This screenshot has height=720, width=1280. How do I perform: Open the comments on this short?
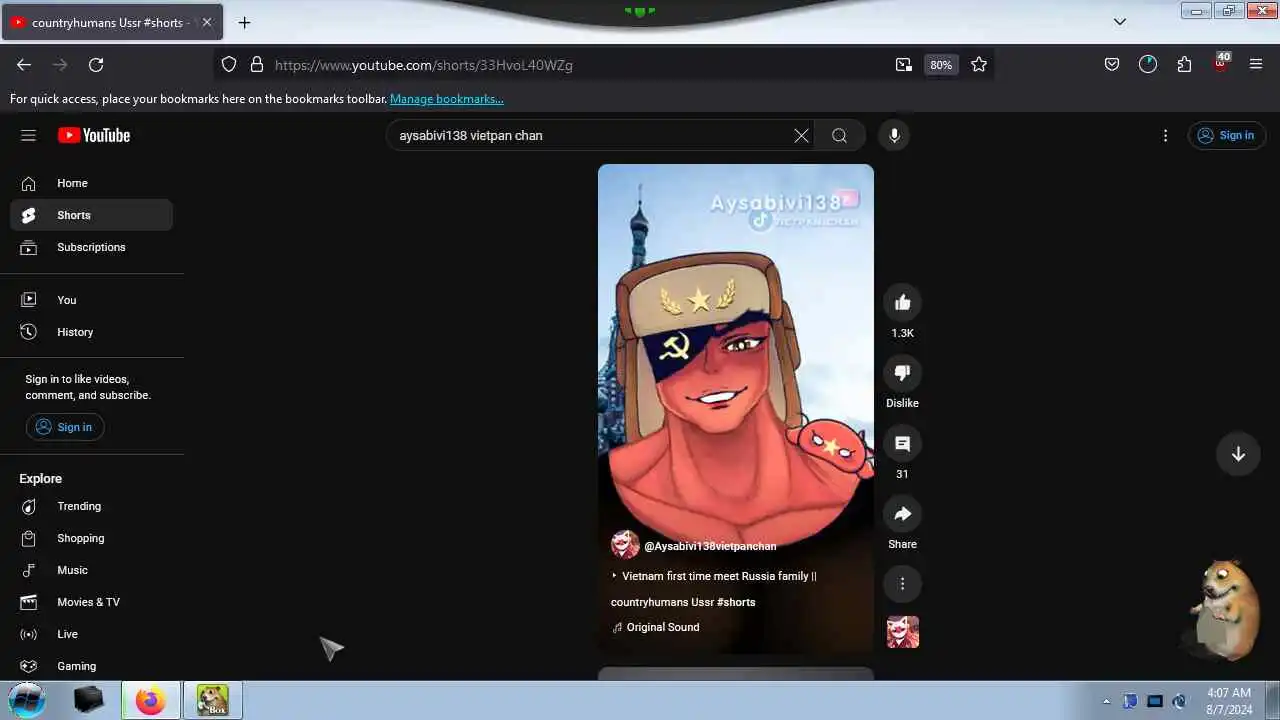(x=902, y=444)
